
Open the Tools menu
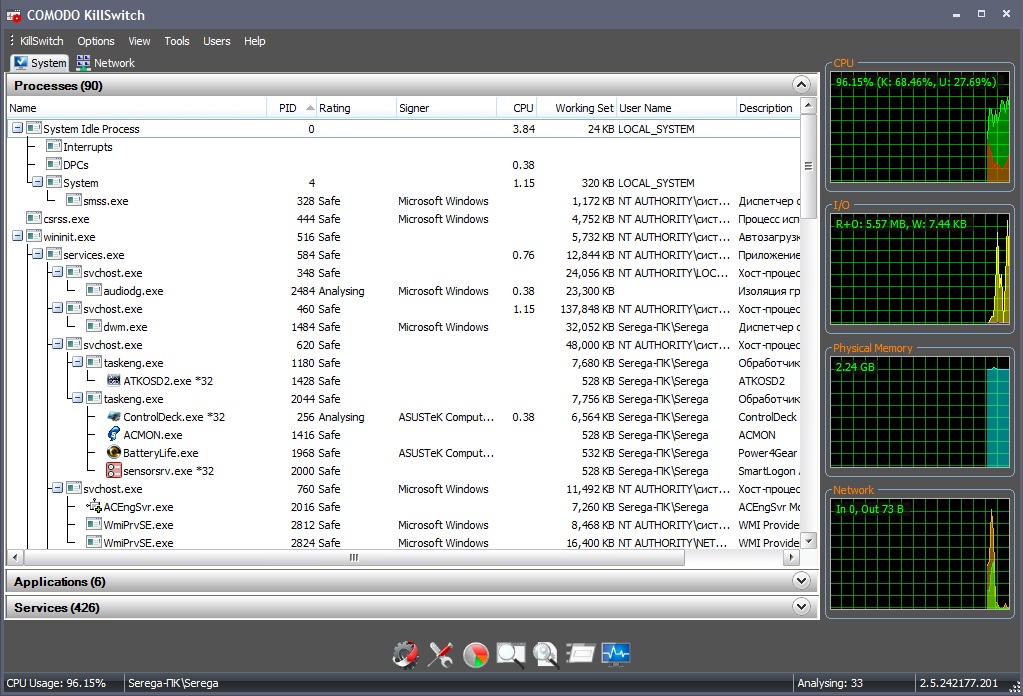click(x=177, y=41)
